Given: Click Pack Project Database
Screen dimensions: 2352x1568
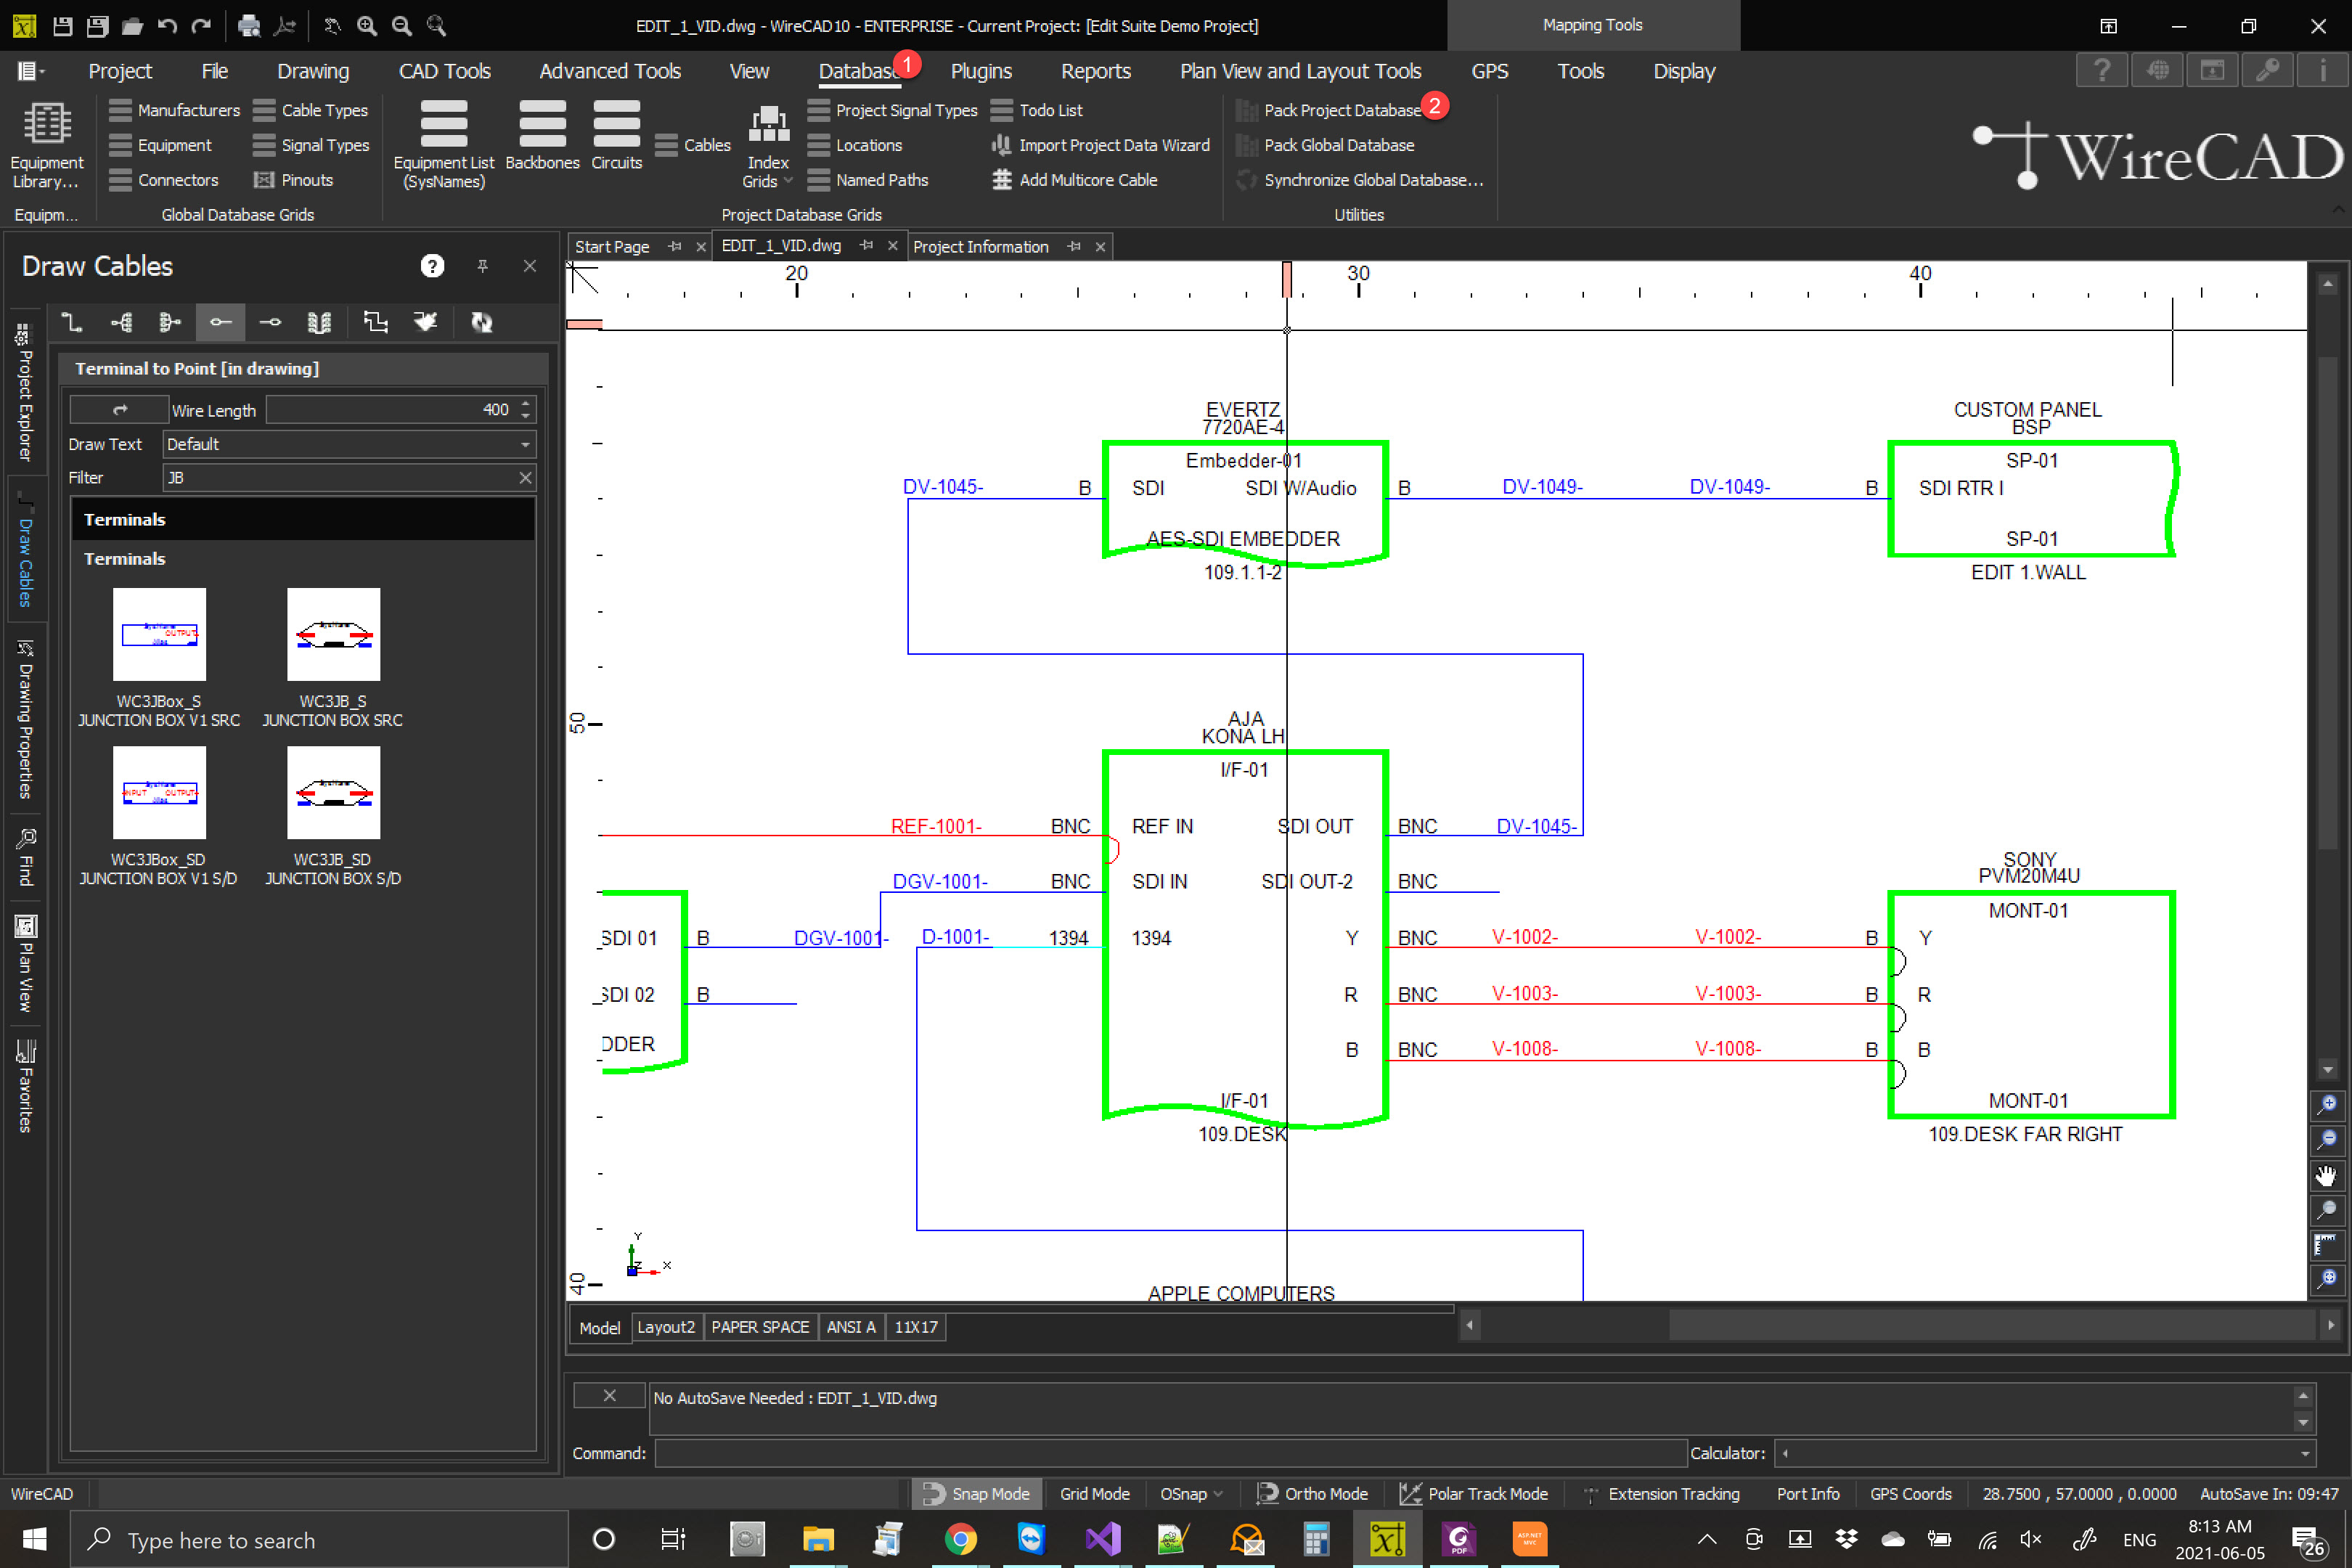Looking at the screenshot, I should pos(1328,110).
